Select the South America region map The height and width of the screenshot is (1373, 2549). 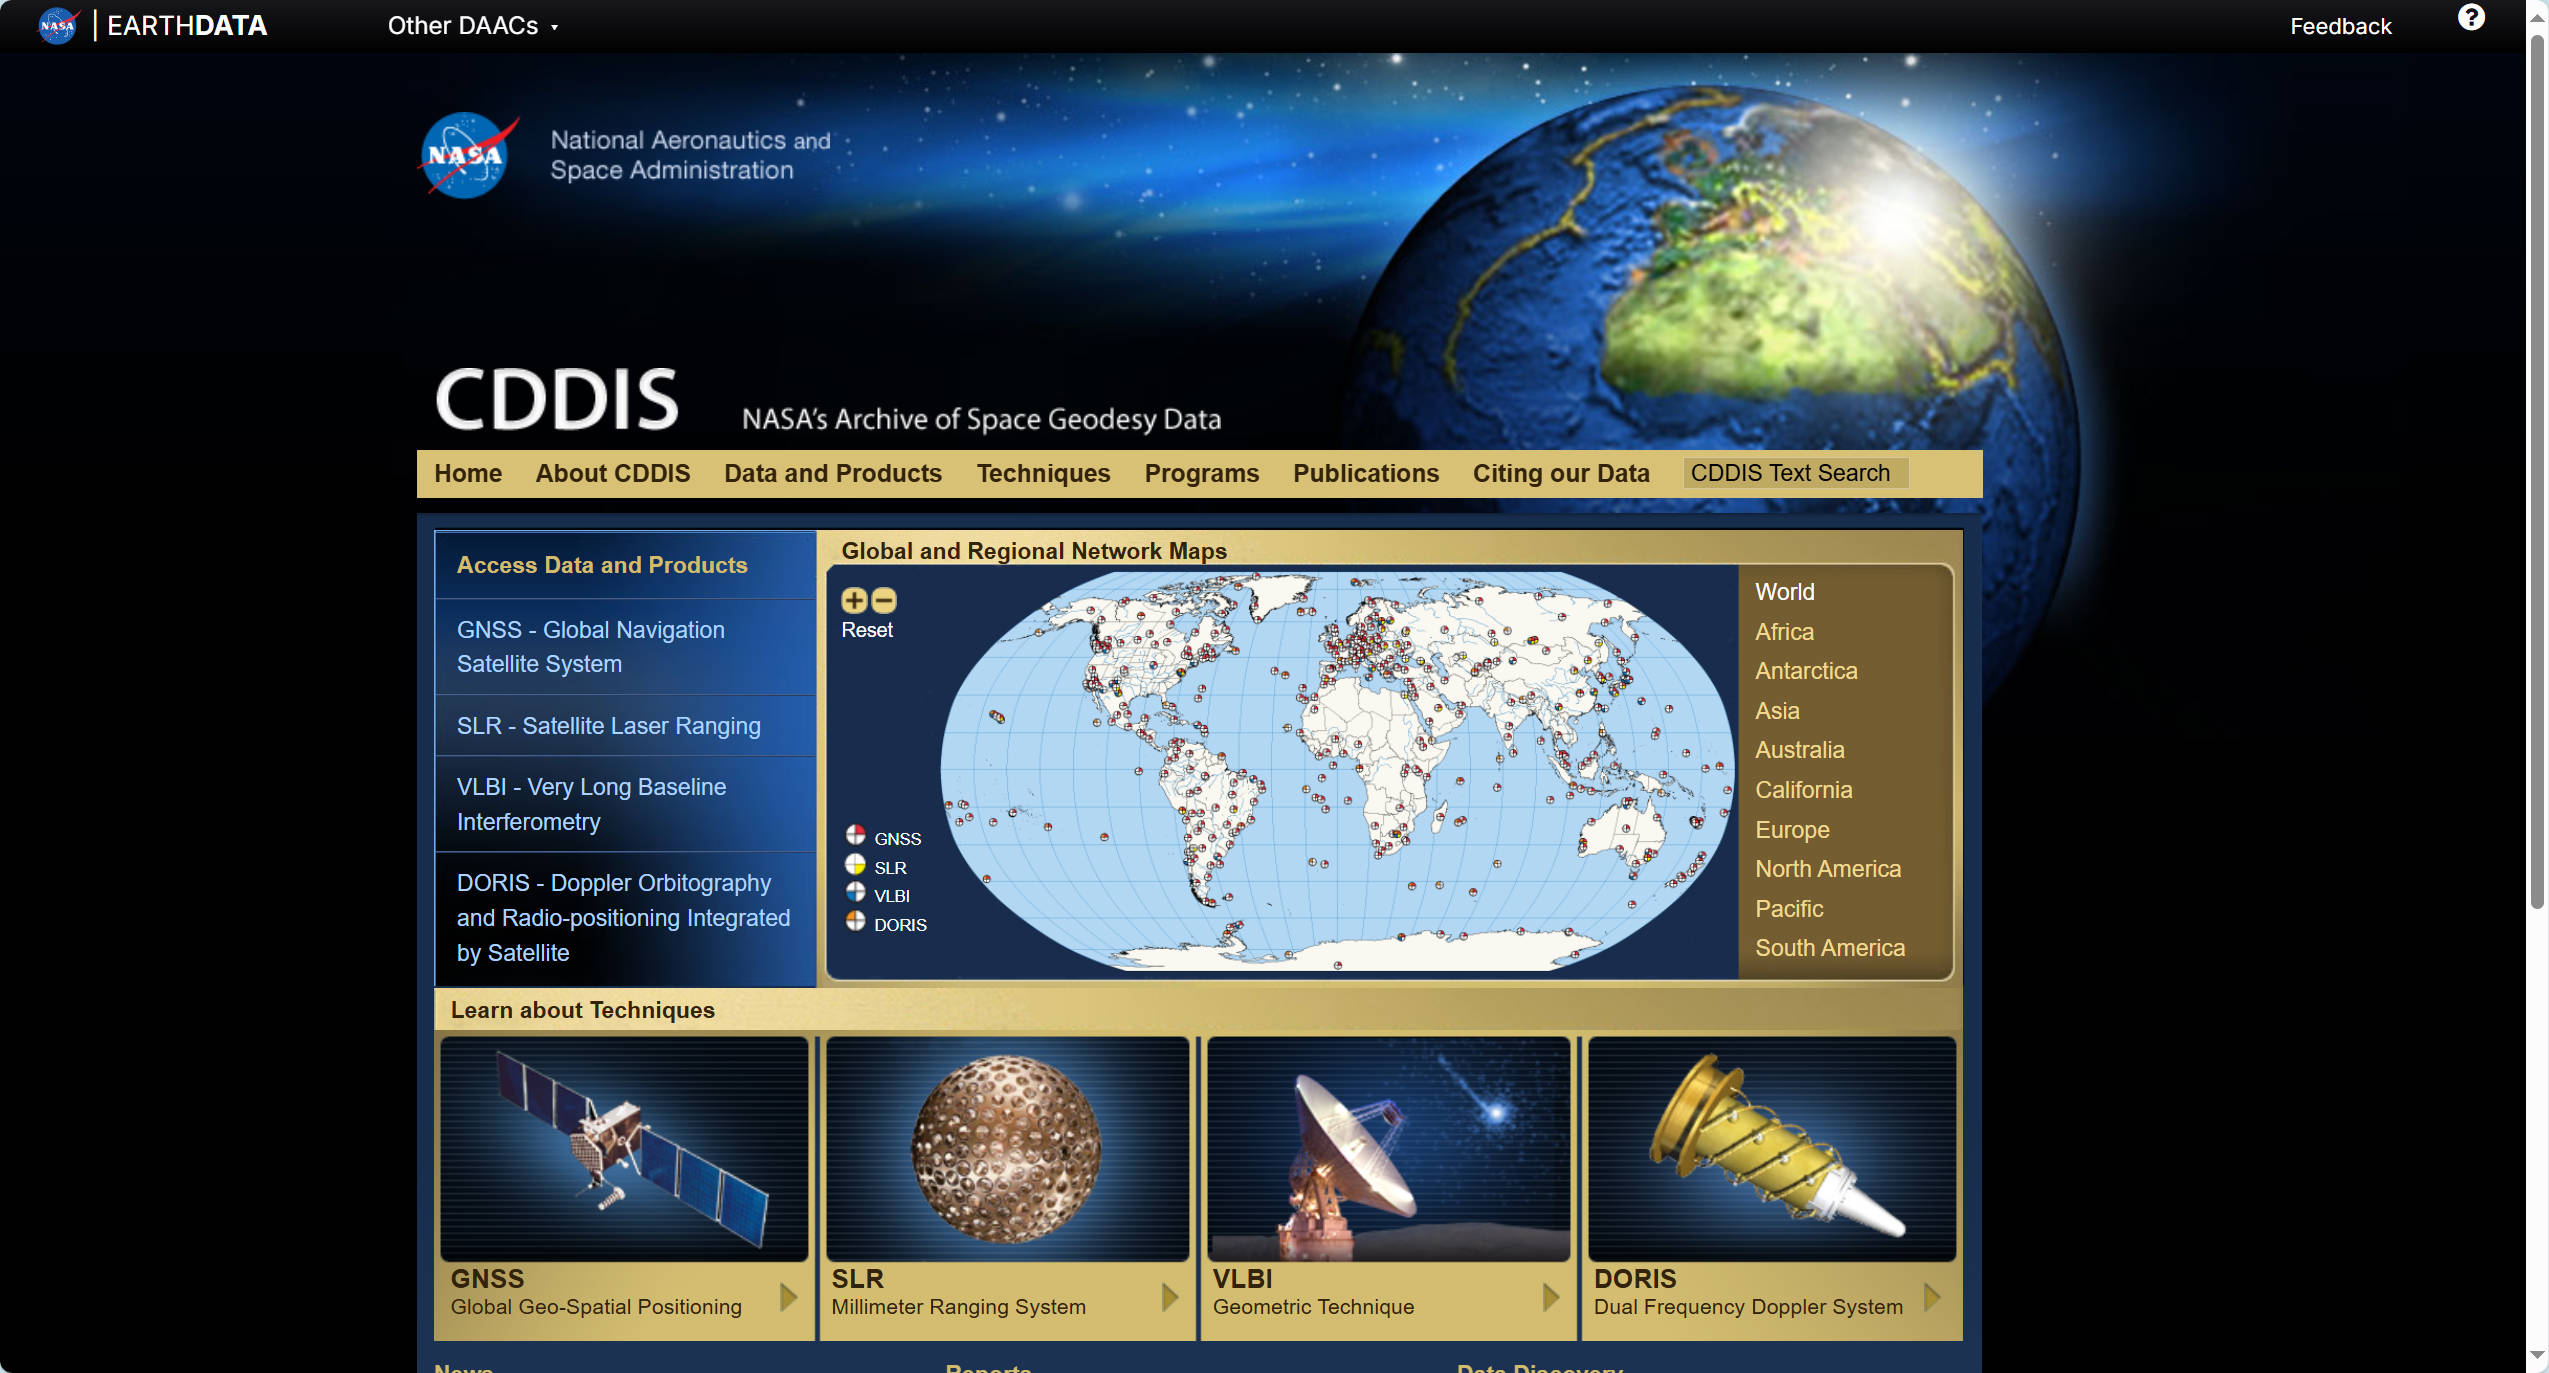pos(1829,948)
